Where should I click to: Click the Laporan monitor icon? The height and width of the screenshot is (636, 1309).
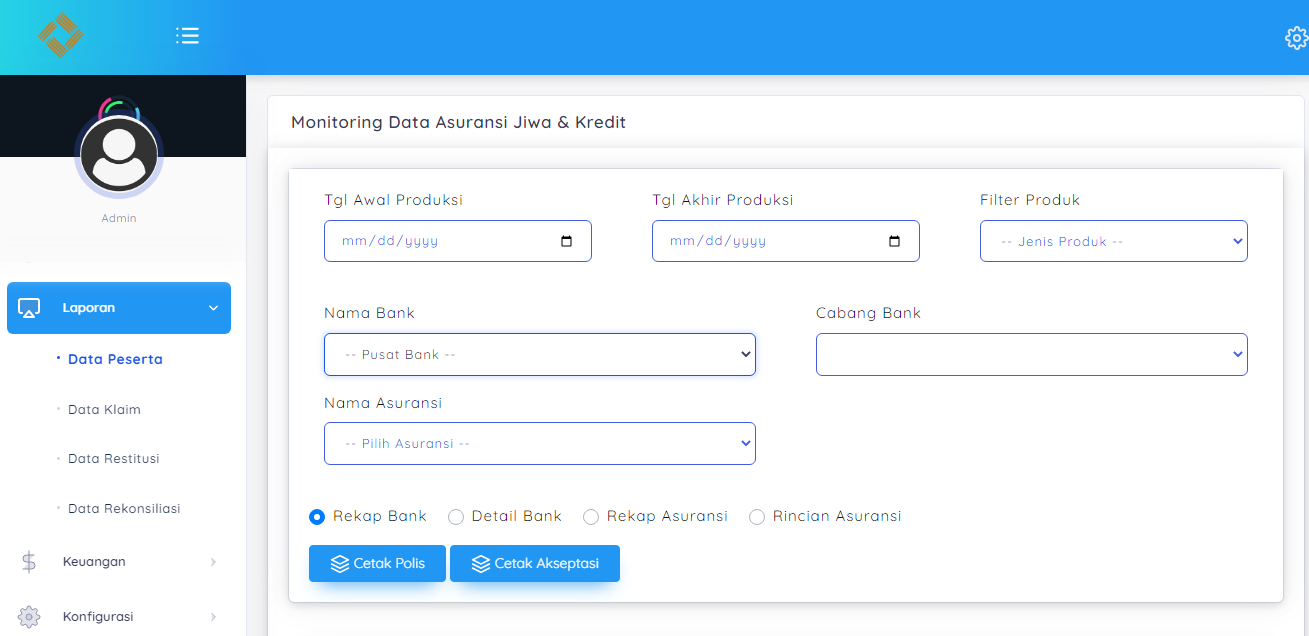(29, 308)
